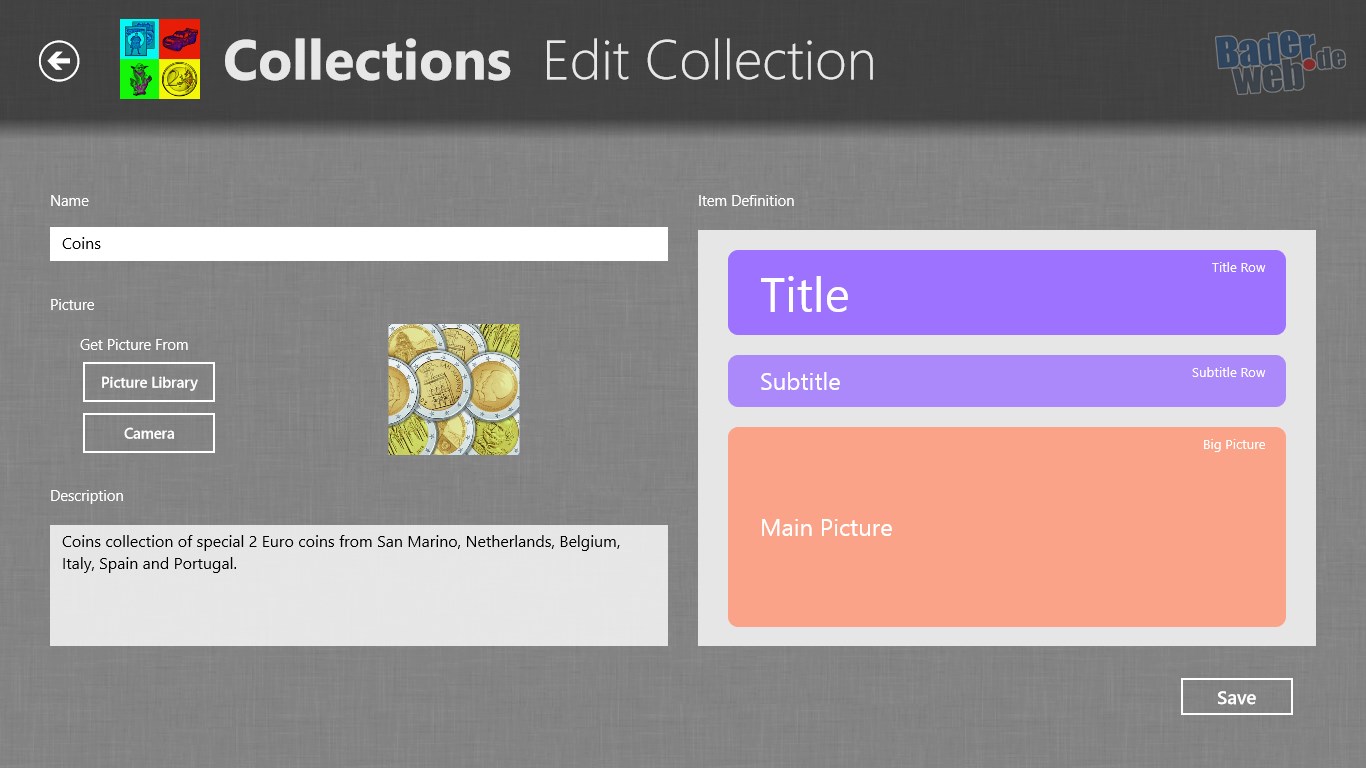Select the orange Main Picture block
1366x768 pixels.
(1006, 527)
